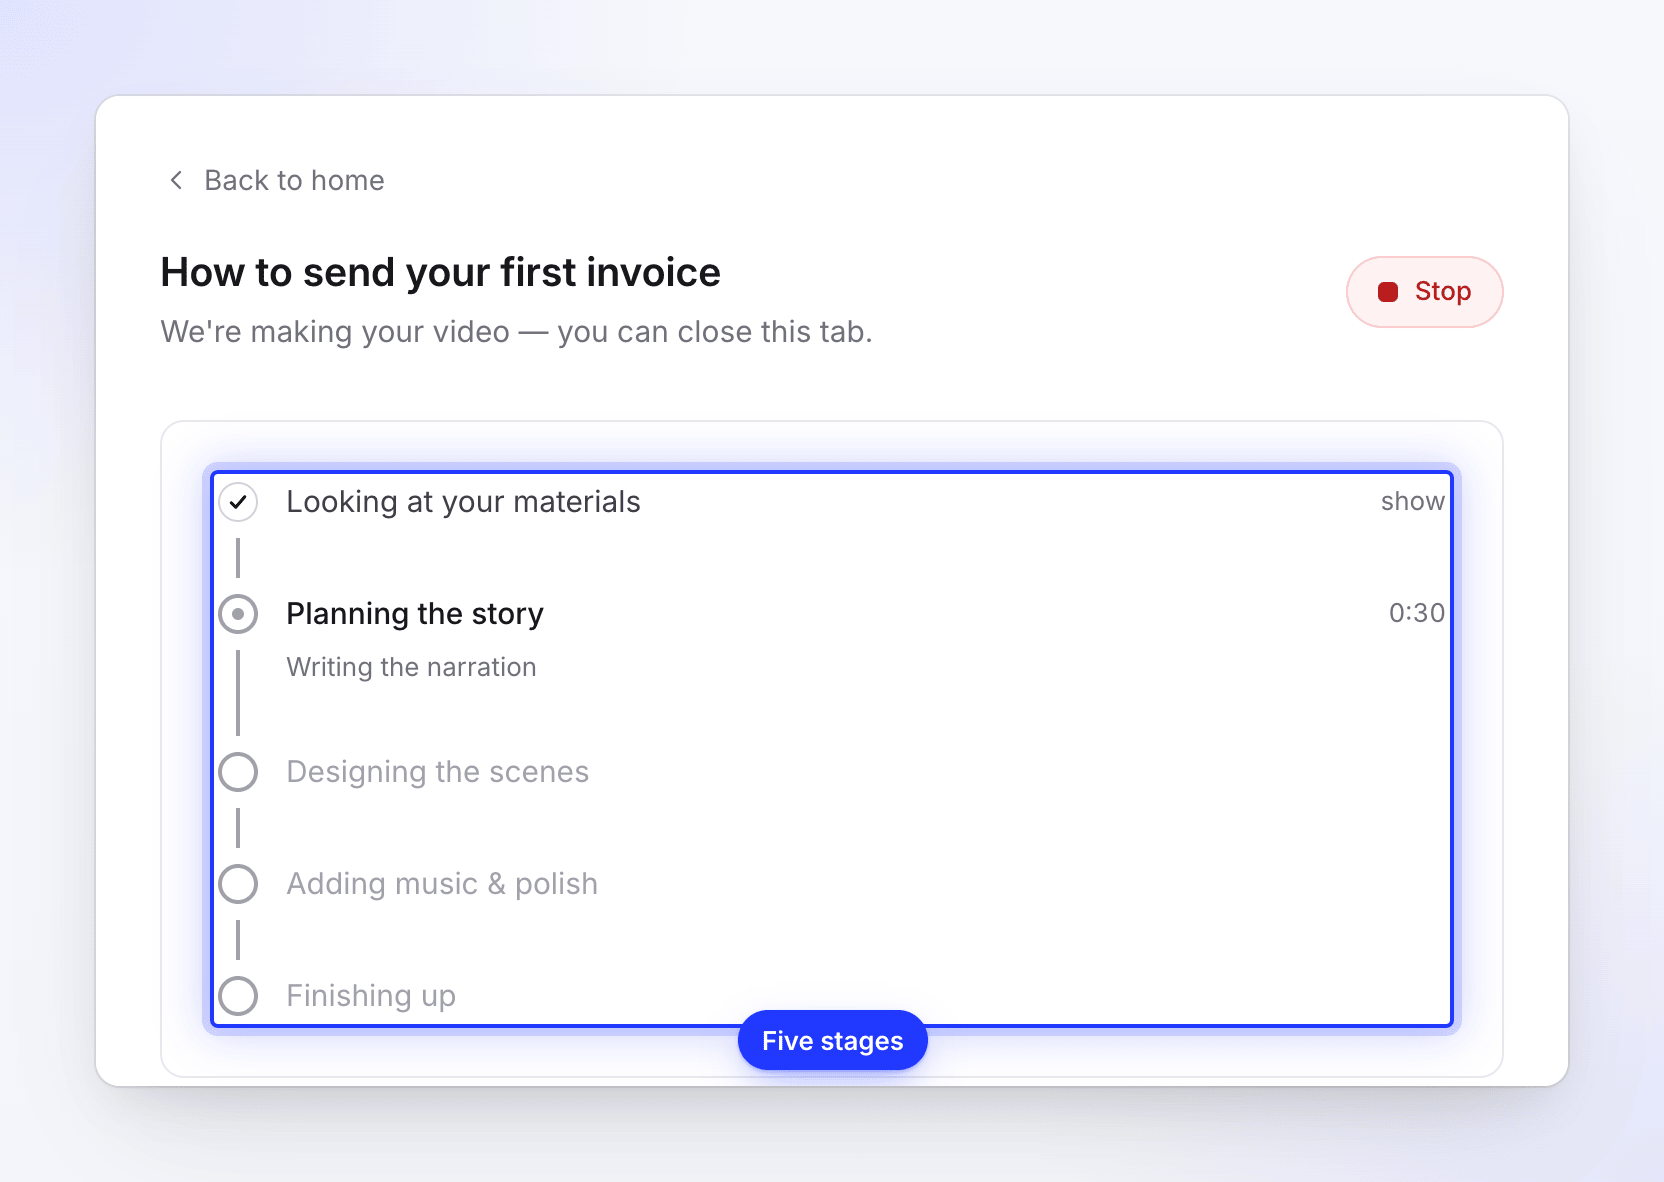Viewport: 1664px width, 1182px height.
Task: Click 'Finishing up' stage label
Action: tap(371, 996)
